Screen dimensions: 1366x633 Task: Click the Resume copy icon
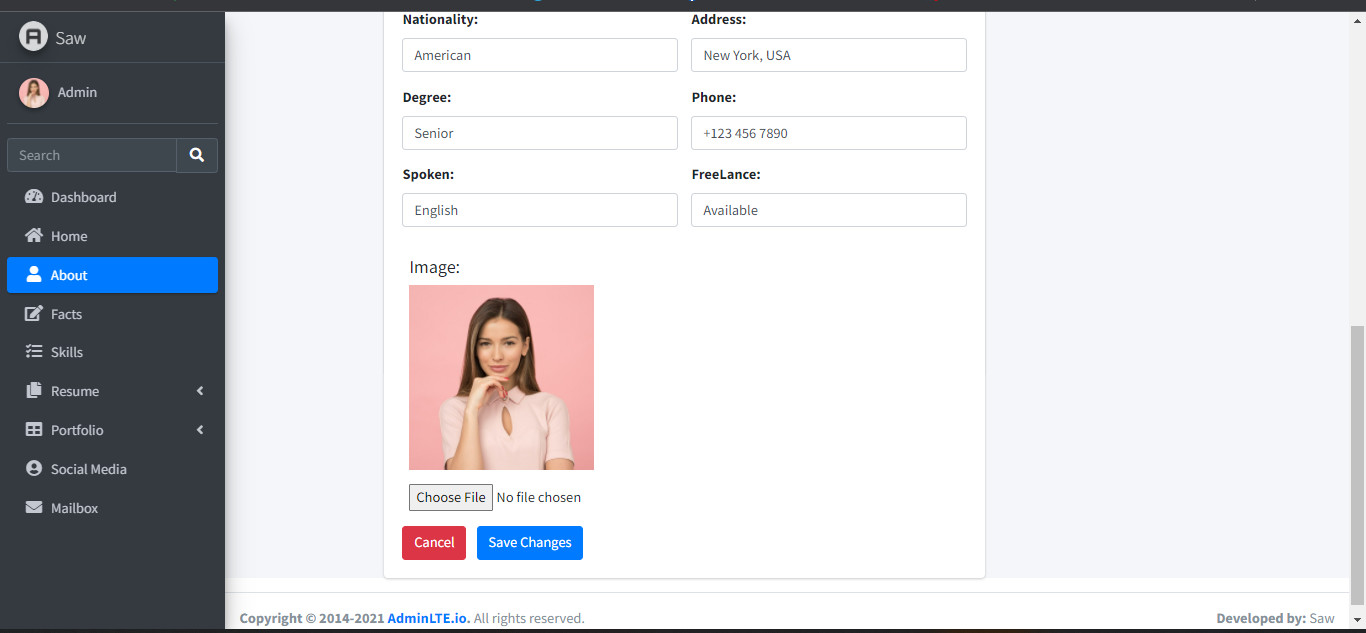[34, 391]
